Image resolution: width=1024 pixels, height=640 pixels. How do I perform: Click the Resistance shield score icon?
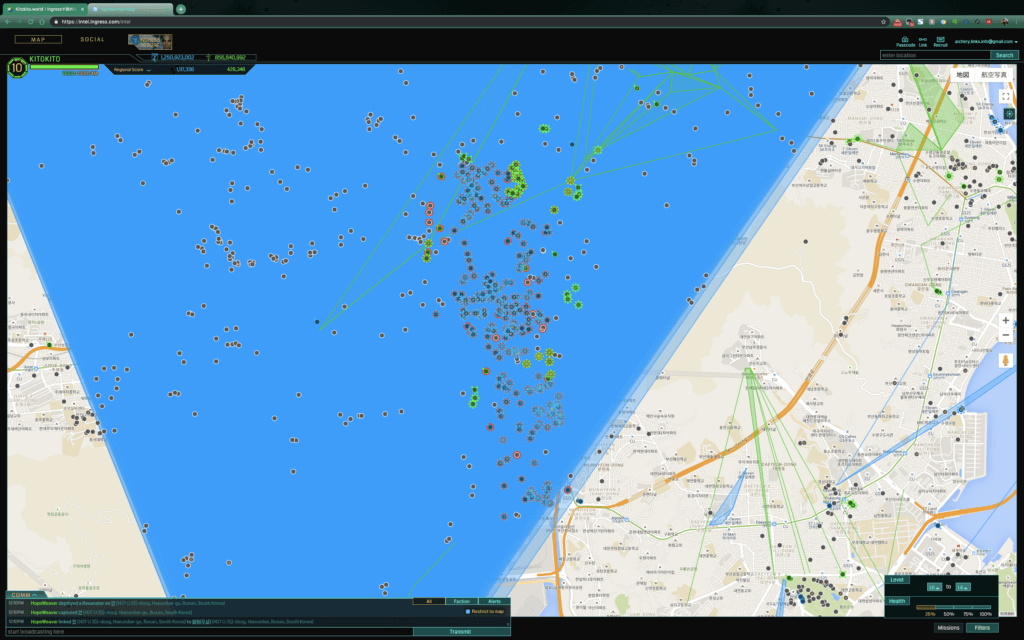(x=155, y=57)
